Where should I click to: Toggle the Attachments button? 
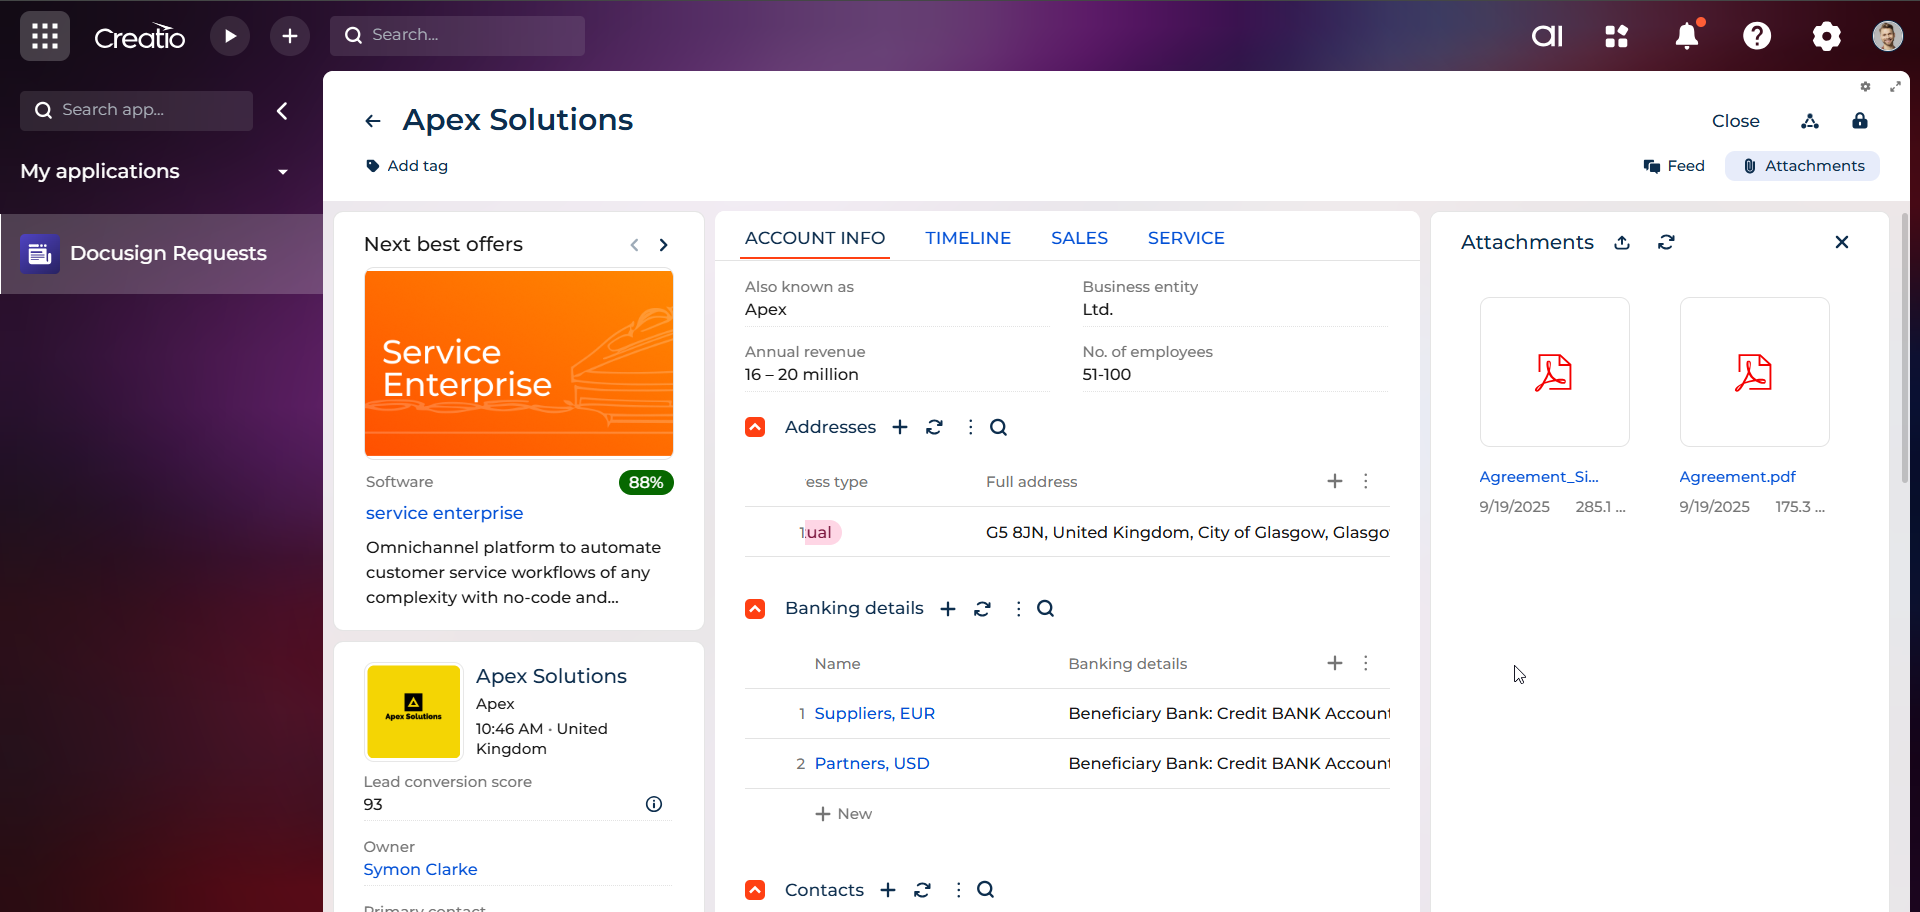click(x=1802, y=166)
